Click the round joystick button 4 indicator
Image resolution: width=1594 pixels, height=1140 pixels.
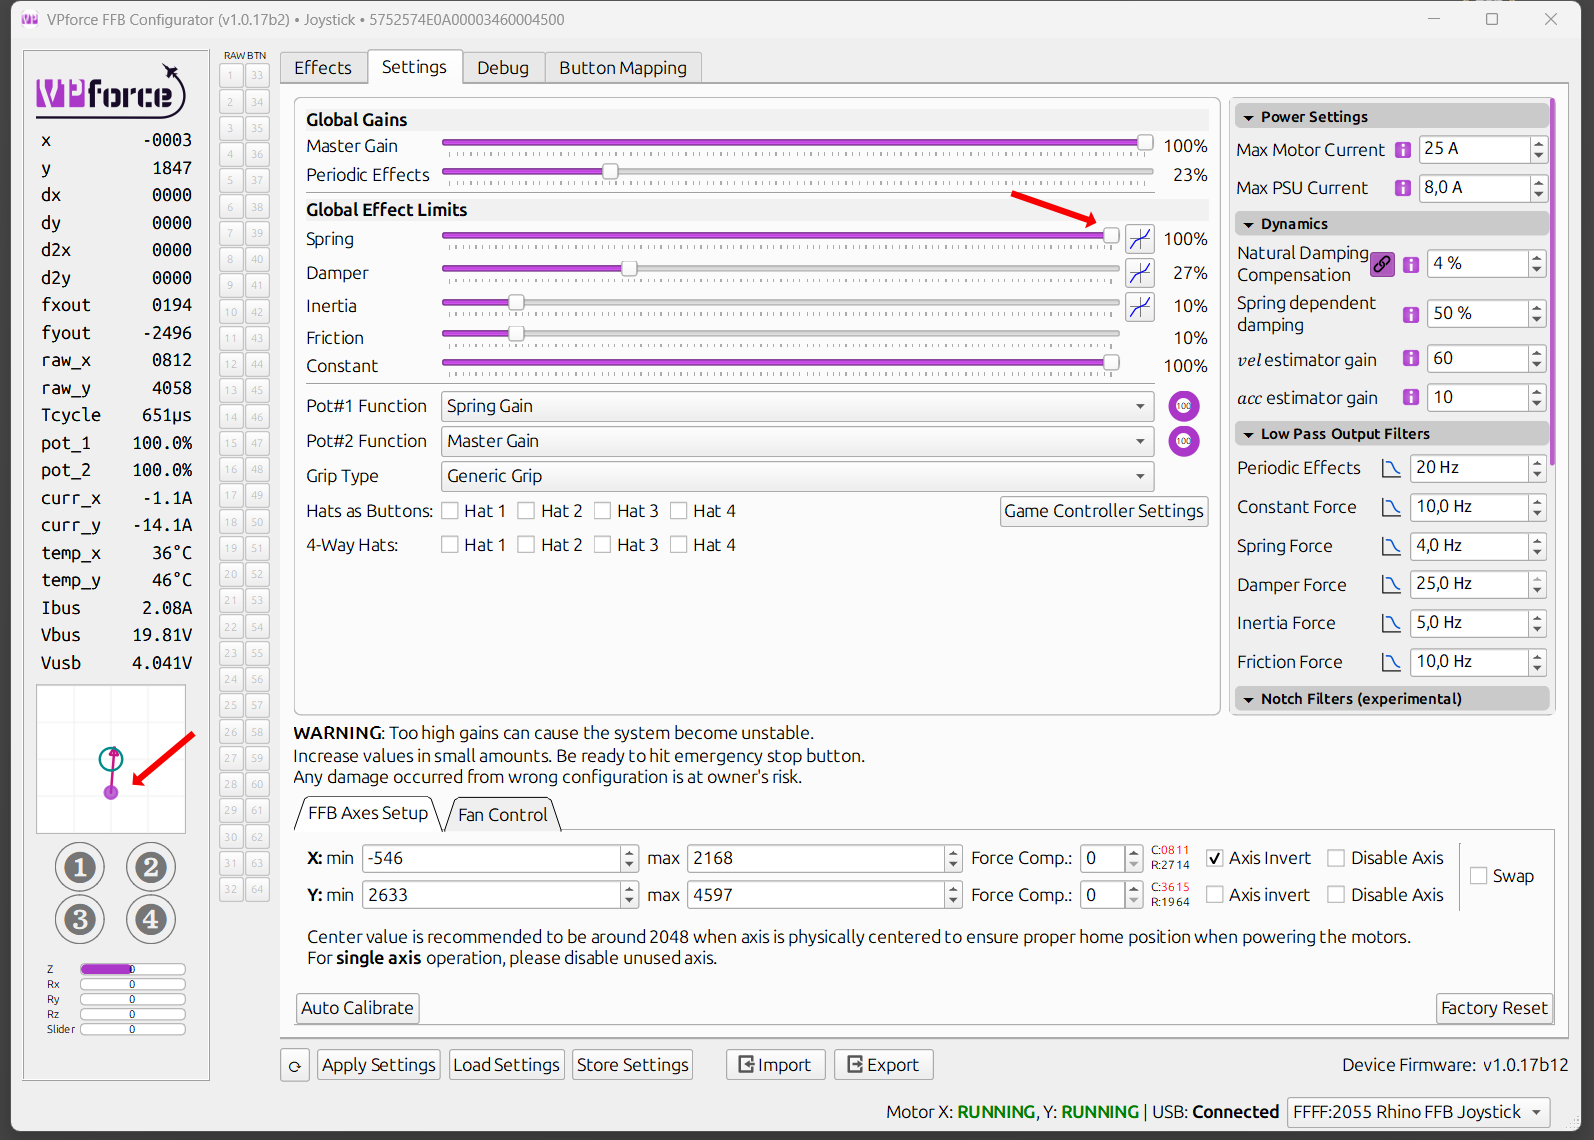(151, 919)
